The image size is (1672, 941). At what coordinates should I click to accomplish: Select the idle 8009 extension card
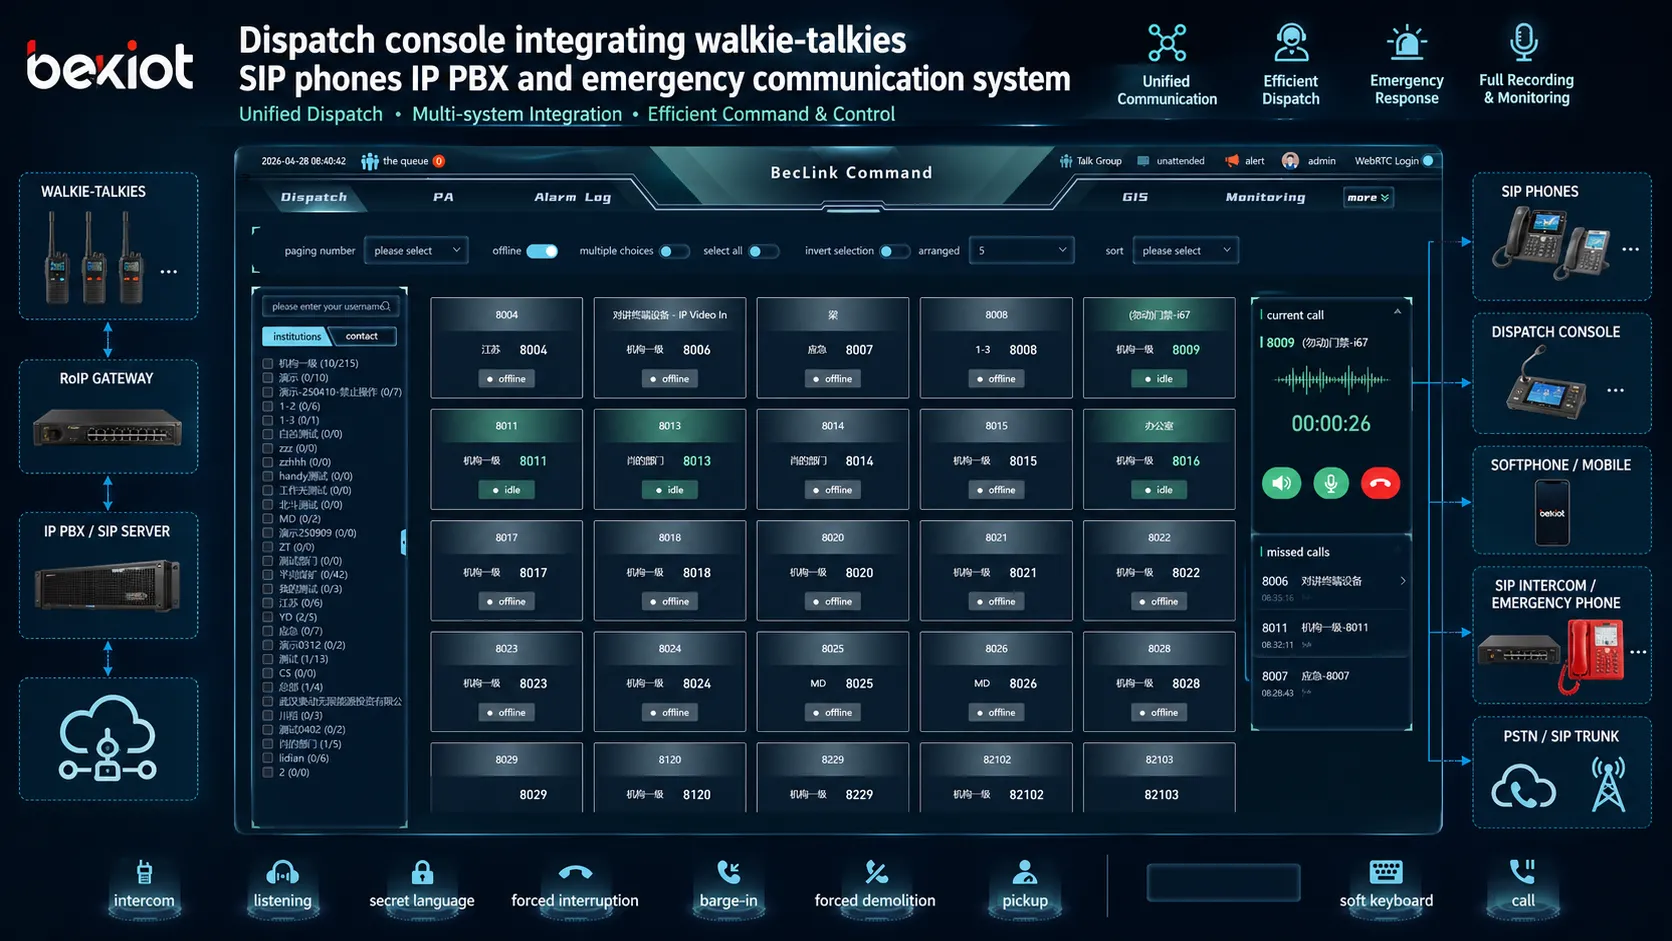tap(1159, 348)
